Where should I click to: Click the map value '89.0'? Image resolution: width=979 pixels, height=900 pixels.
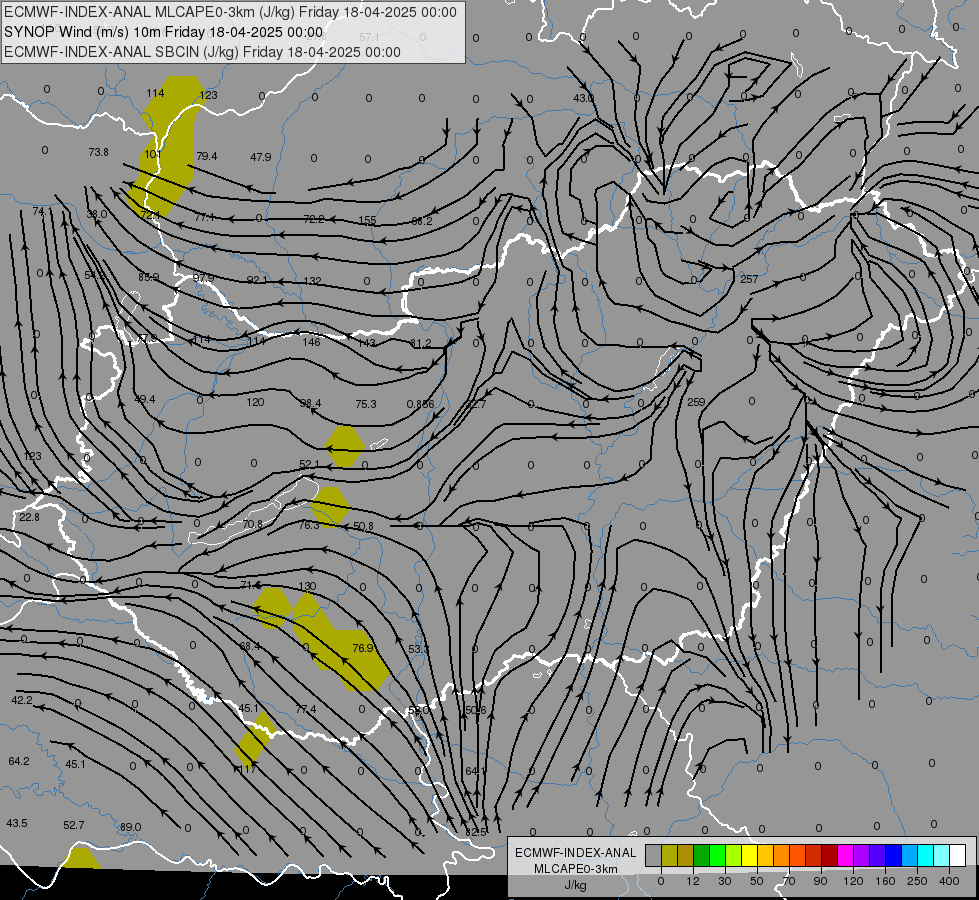[130, 827]
